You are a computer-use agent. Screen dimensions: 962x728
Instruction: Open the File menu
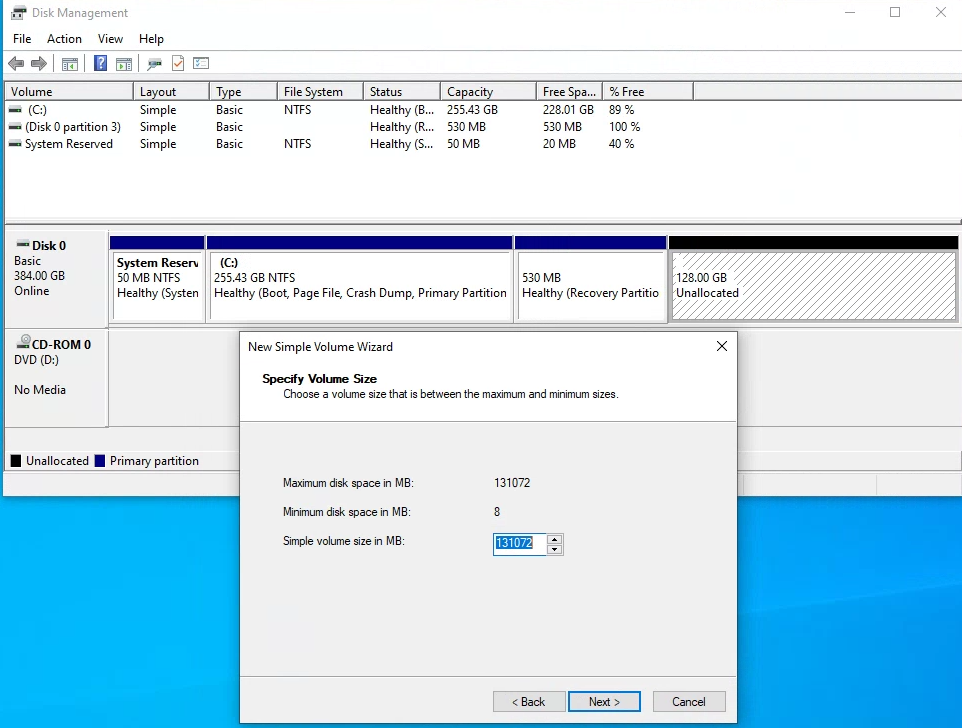22,39
